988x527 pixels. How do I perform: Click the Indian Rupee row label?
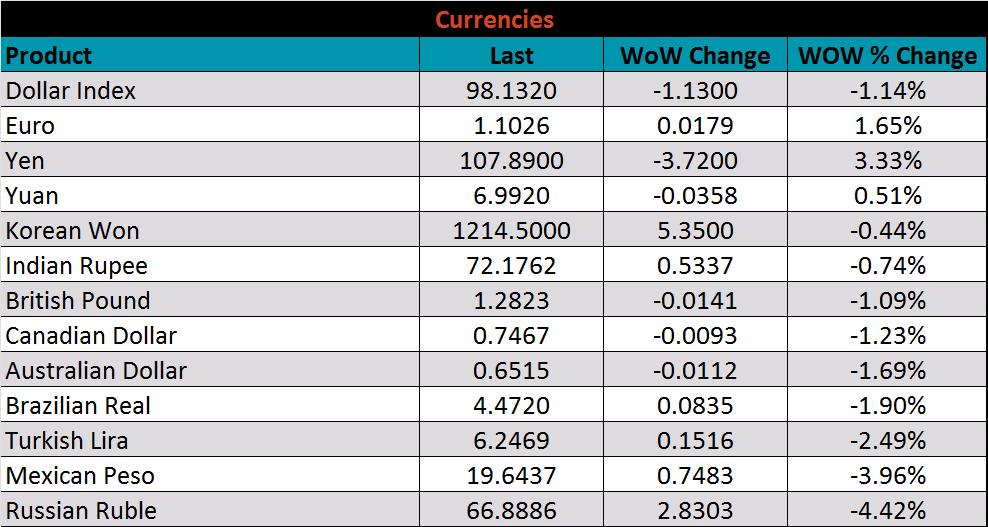coord(77,266)
